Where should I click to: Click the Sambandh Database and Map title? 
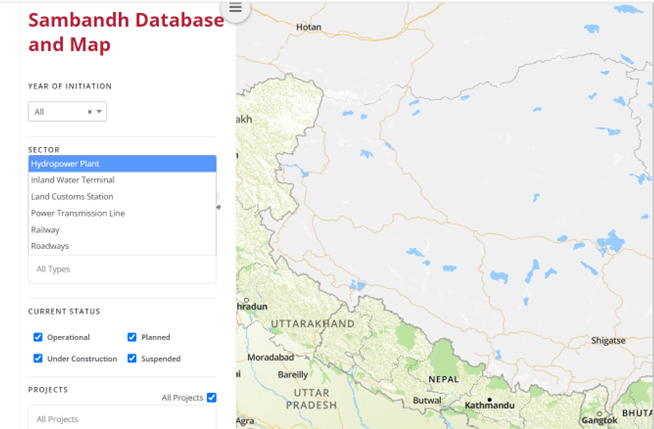pyautogui.click(x=126, y=32)
